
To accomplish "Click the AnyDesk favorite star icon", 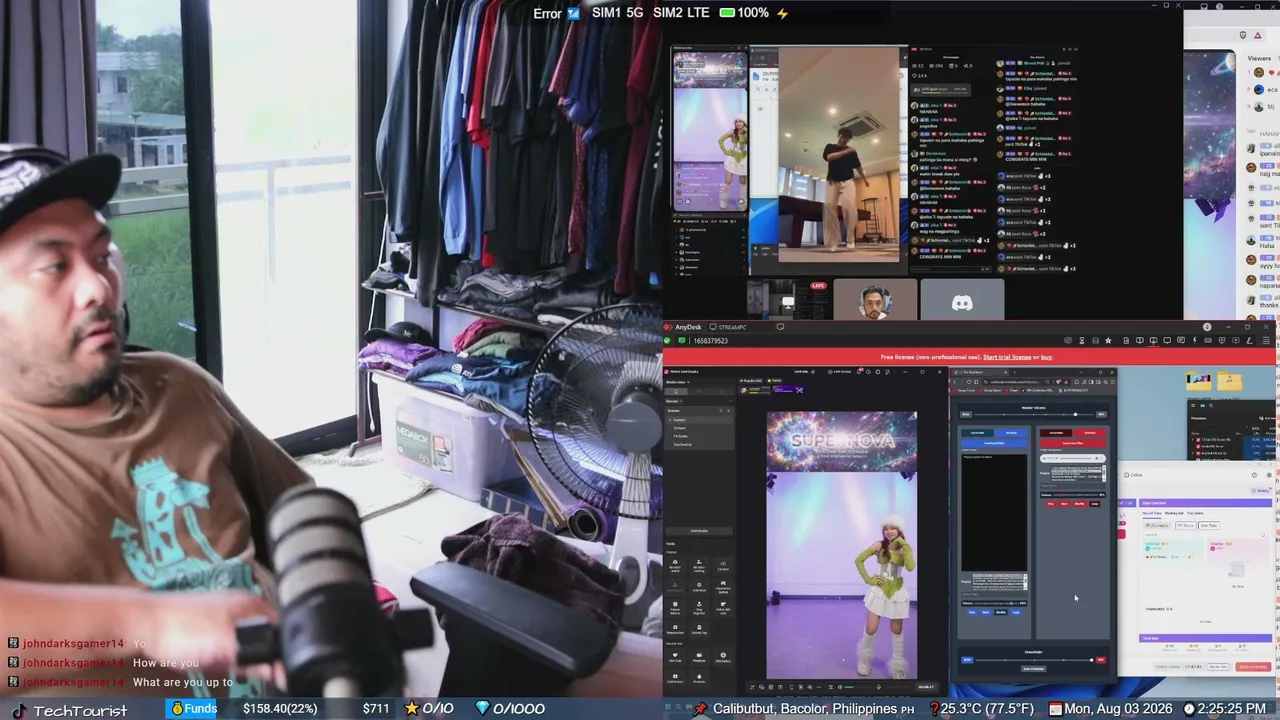I will (1108, 341).
